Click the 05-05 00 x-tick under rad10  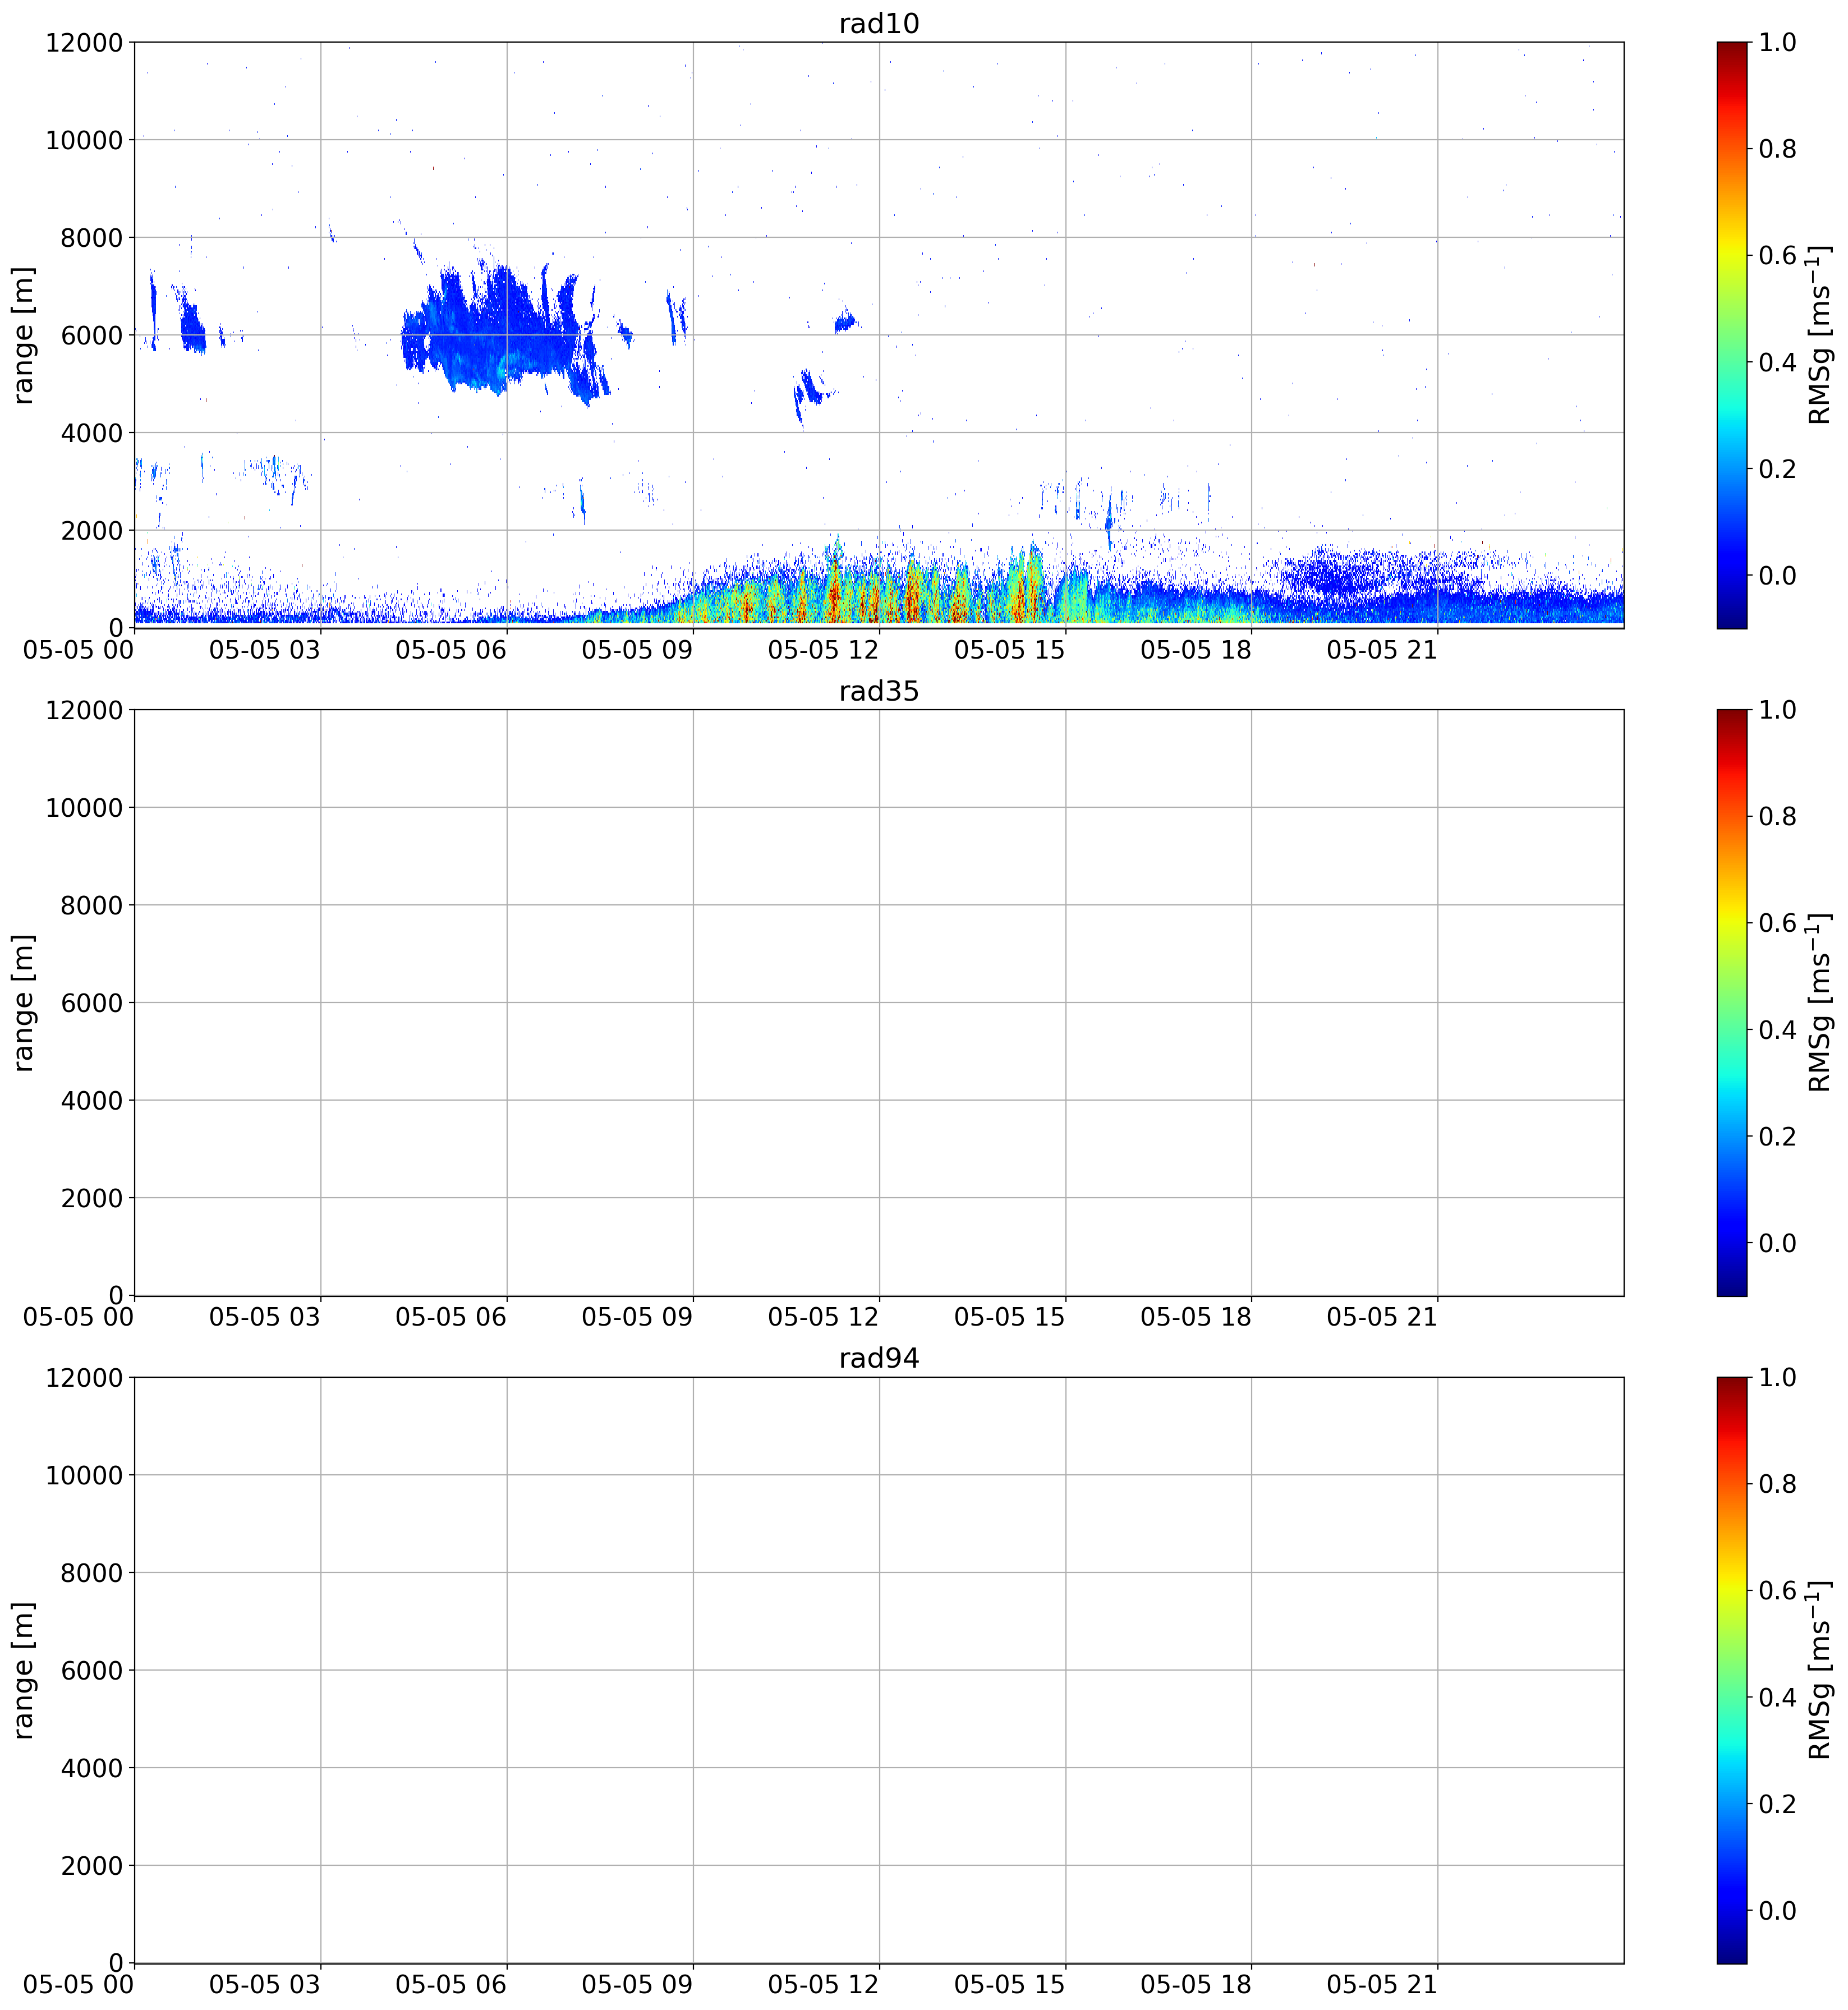[x=78, y=650]
